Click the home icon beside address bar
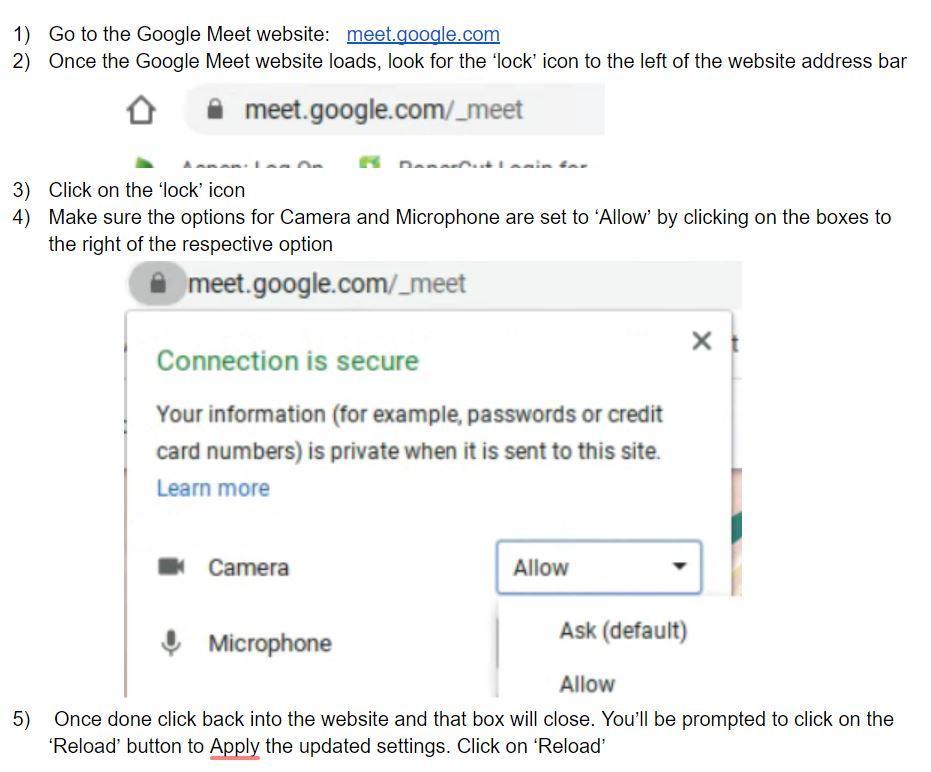This screenshot has width=931, height=772. pos(141,110)
